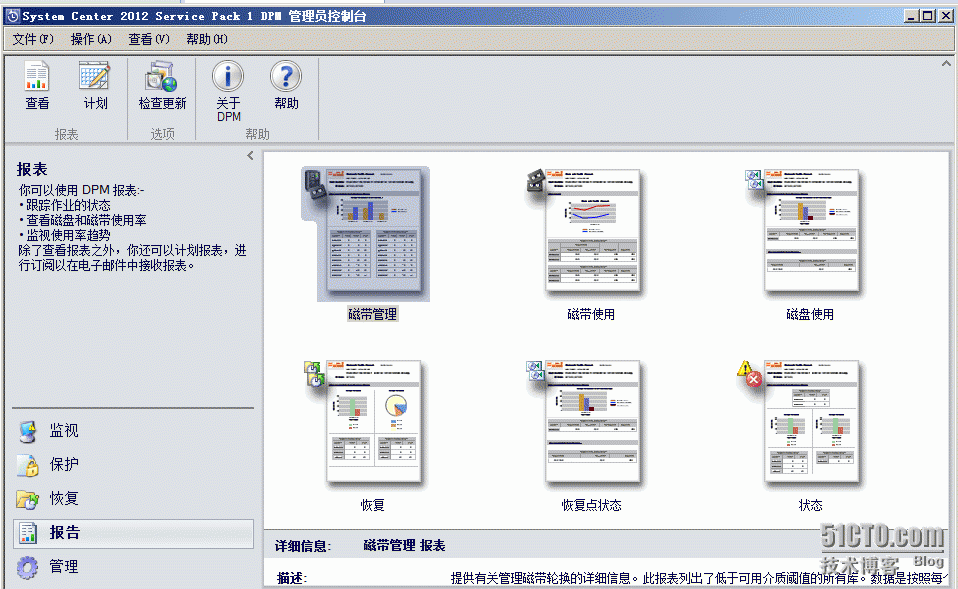The image size is (958, 589).
Task: Minimize the DPM console window
Action: [912, 16]
